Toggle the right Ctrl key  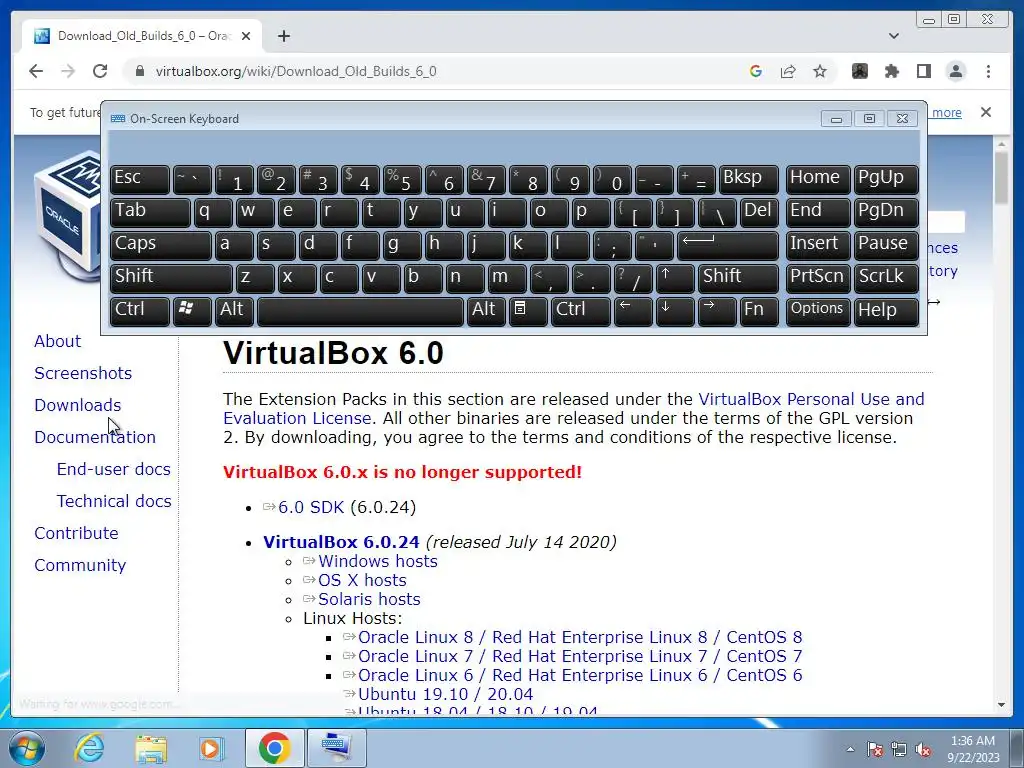581,310
